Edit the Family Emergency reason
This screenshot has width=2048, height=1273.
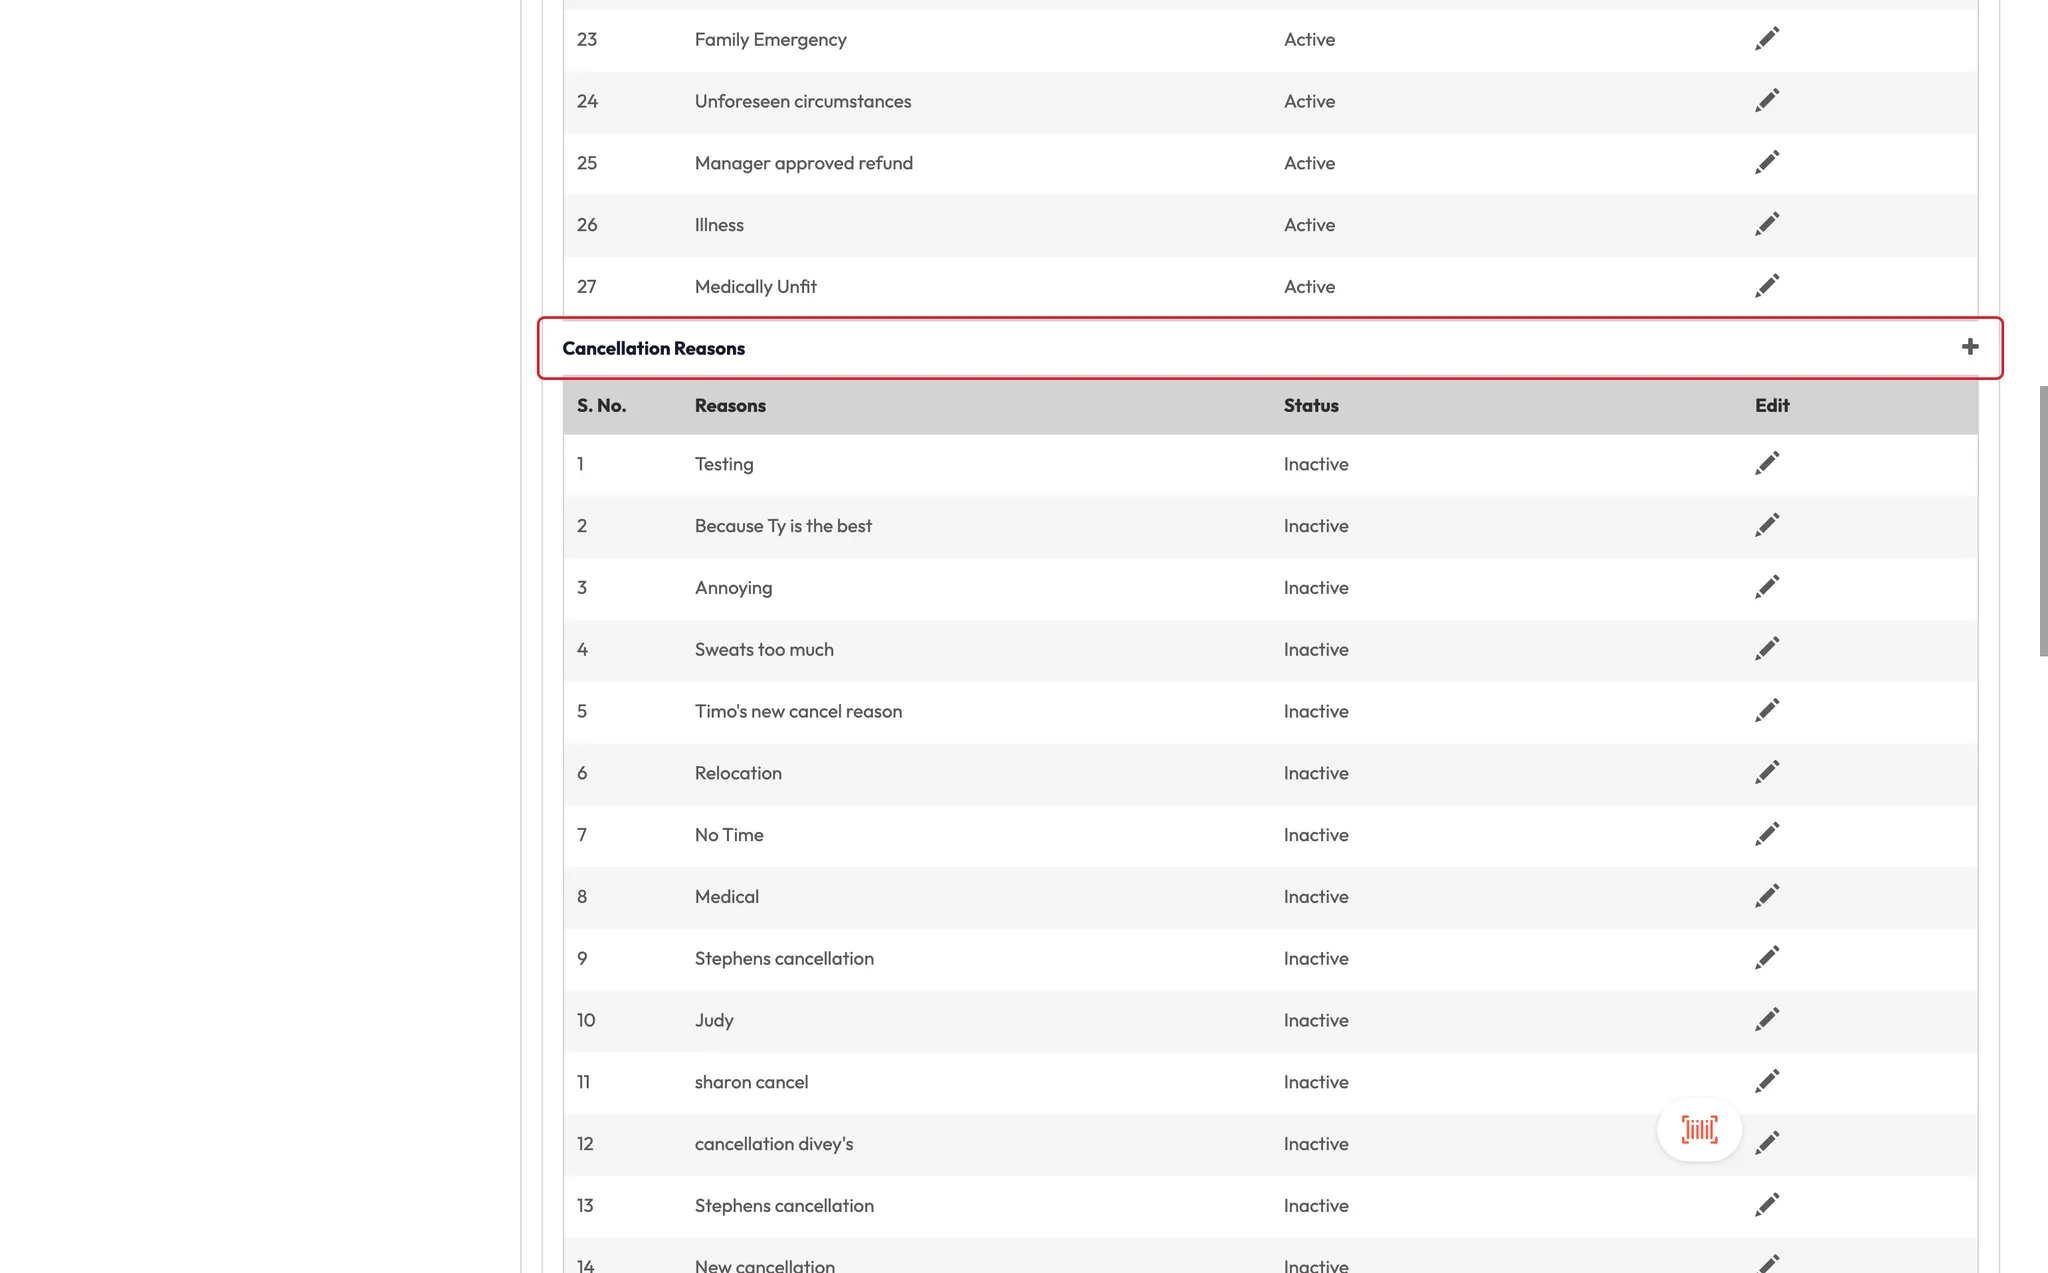1766,39
